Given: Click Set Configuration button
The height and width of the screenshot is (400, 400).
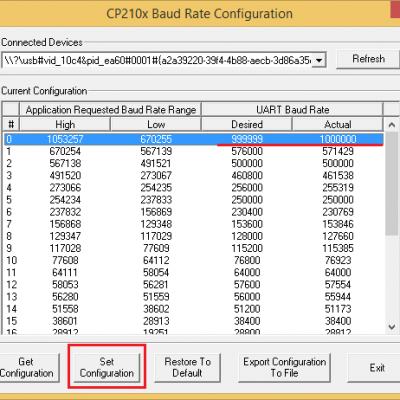Looking at the screenshot, I should [x=107, y=367].
